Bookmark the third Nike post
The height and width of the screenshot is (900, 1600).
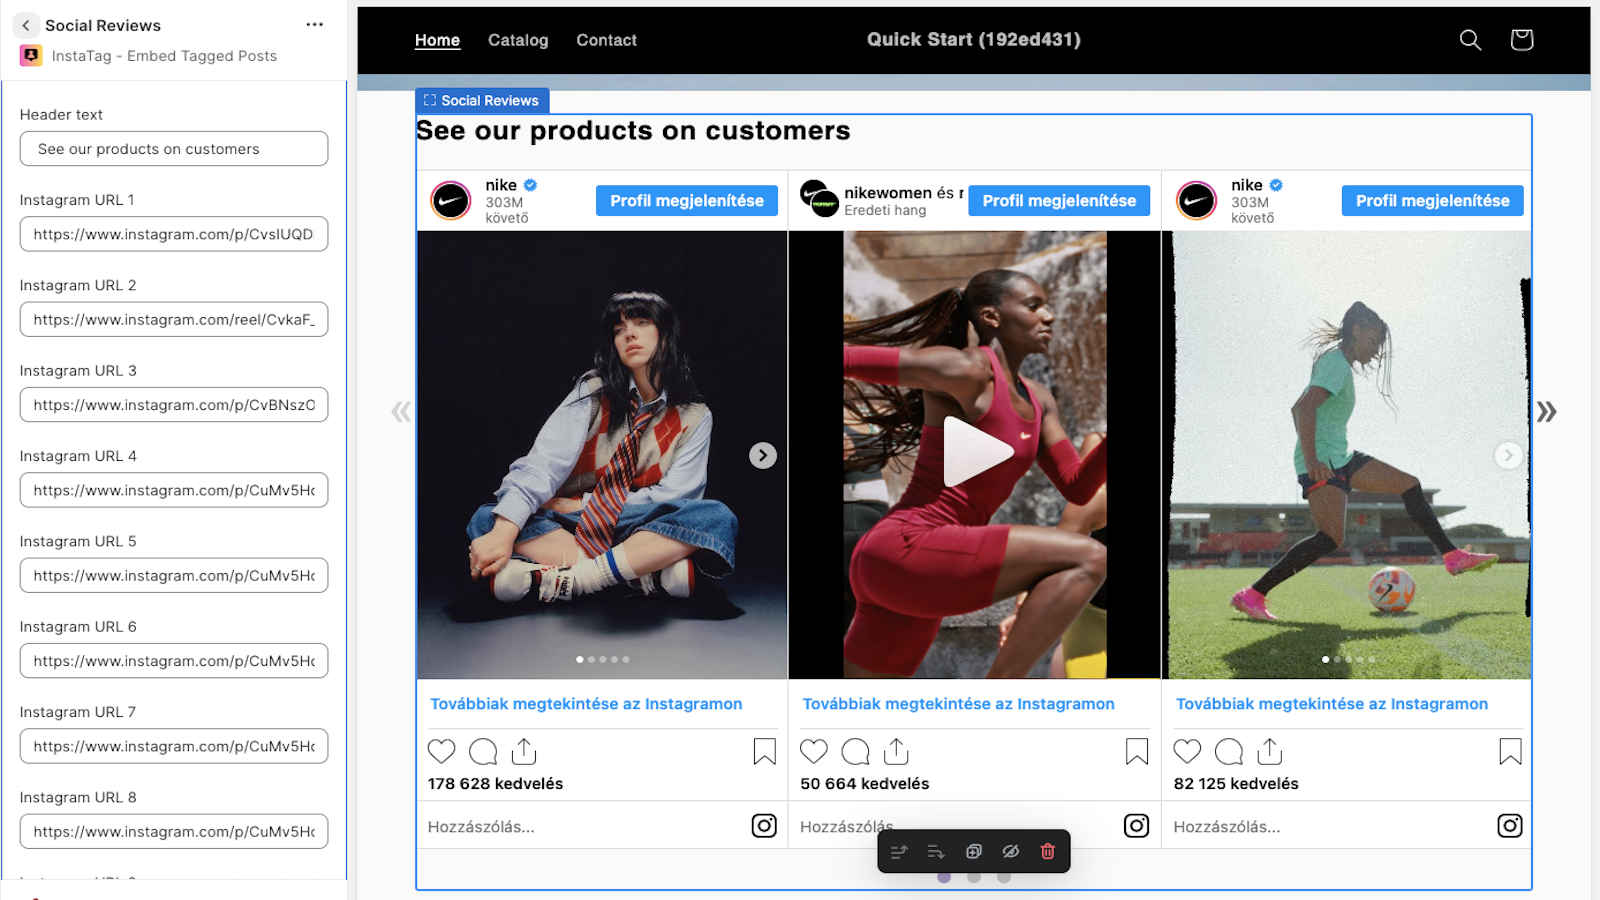(1510, 751)
